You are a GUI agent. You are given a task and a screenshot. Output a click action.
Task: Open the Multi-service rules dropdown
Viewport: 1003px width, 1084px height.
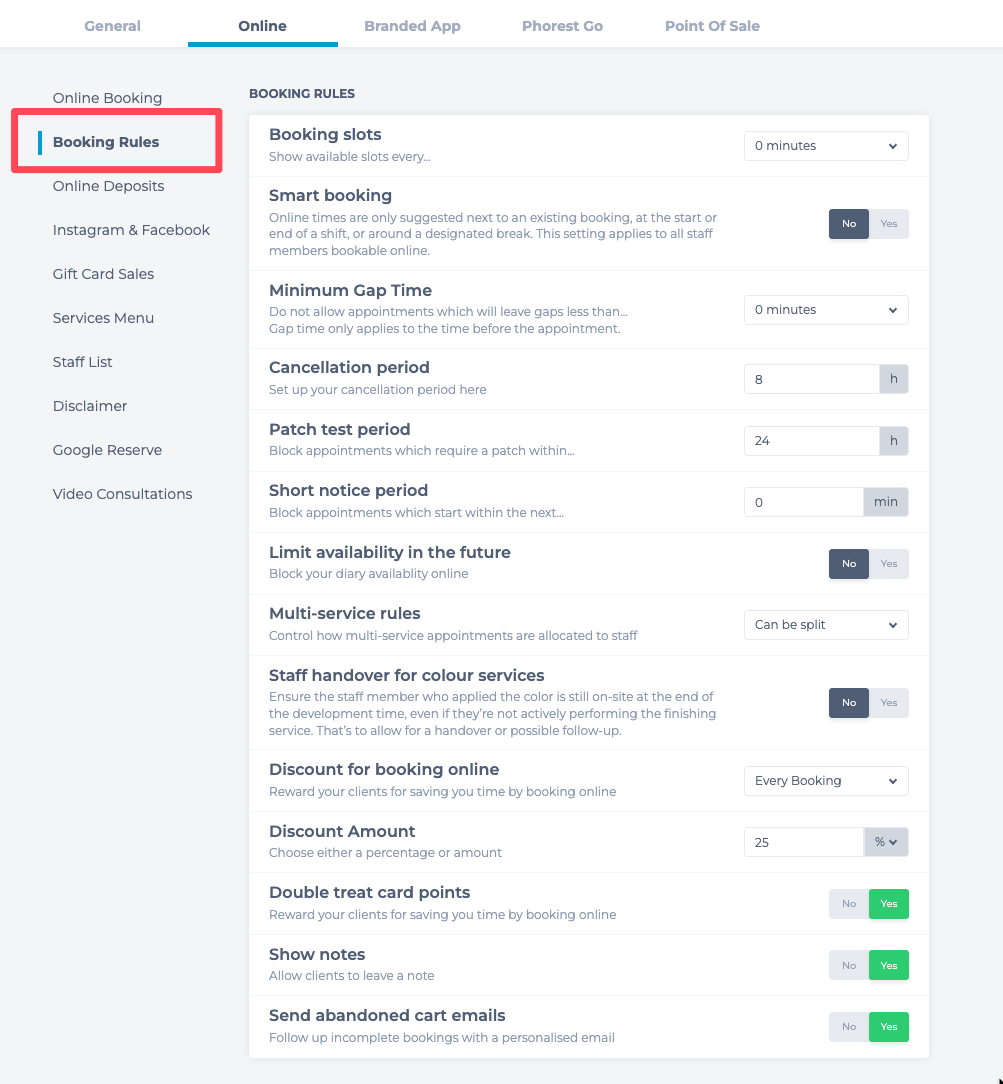click(x=826, y=625)
